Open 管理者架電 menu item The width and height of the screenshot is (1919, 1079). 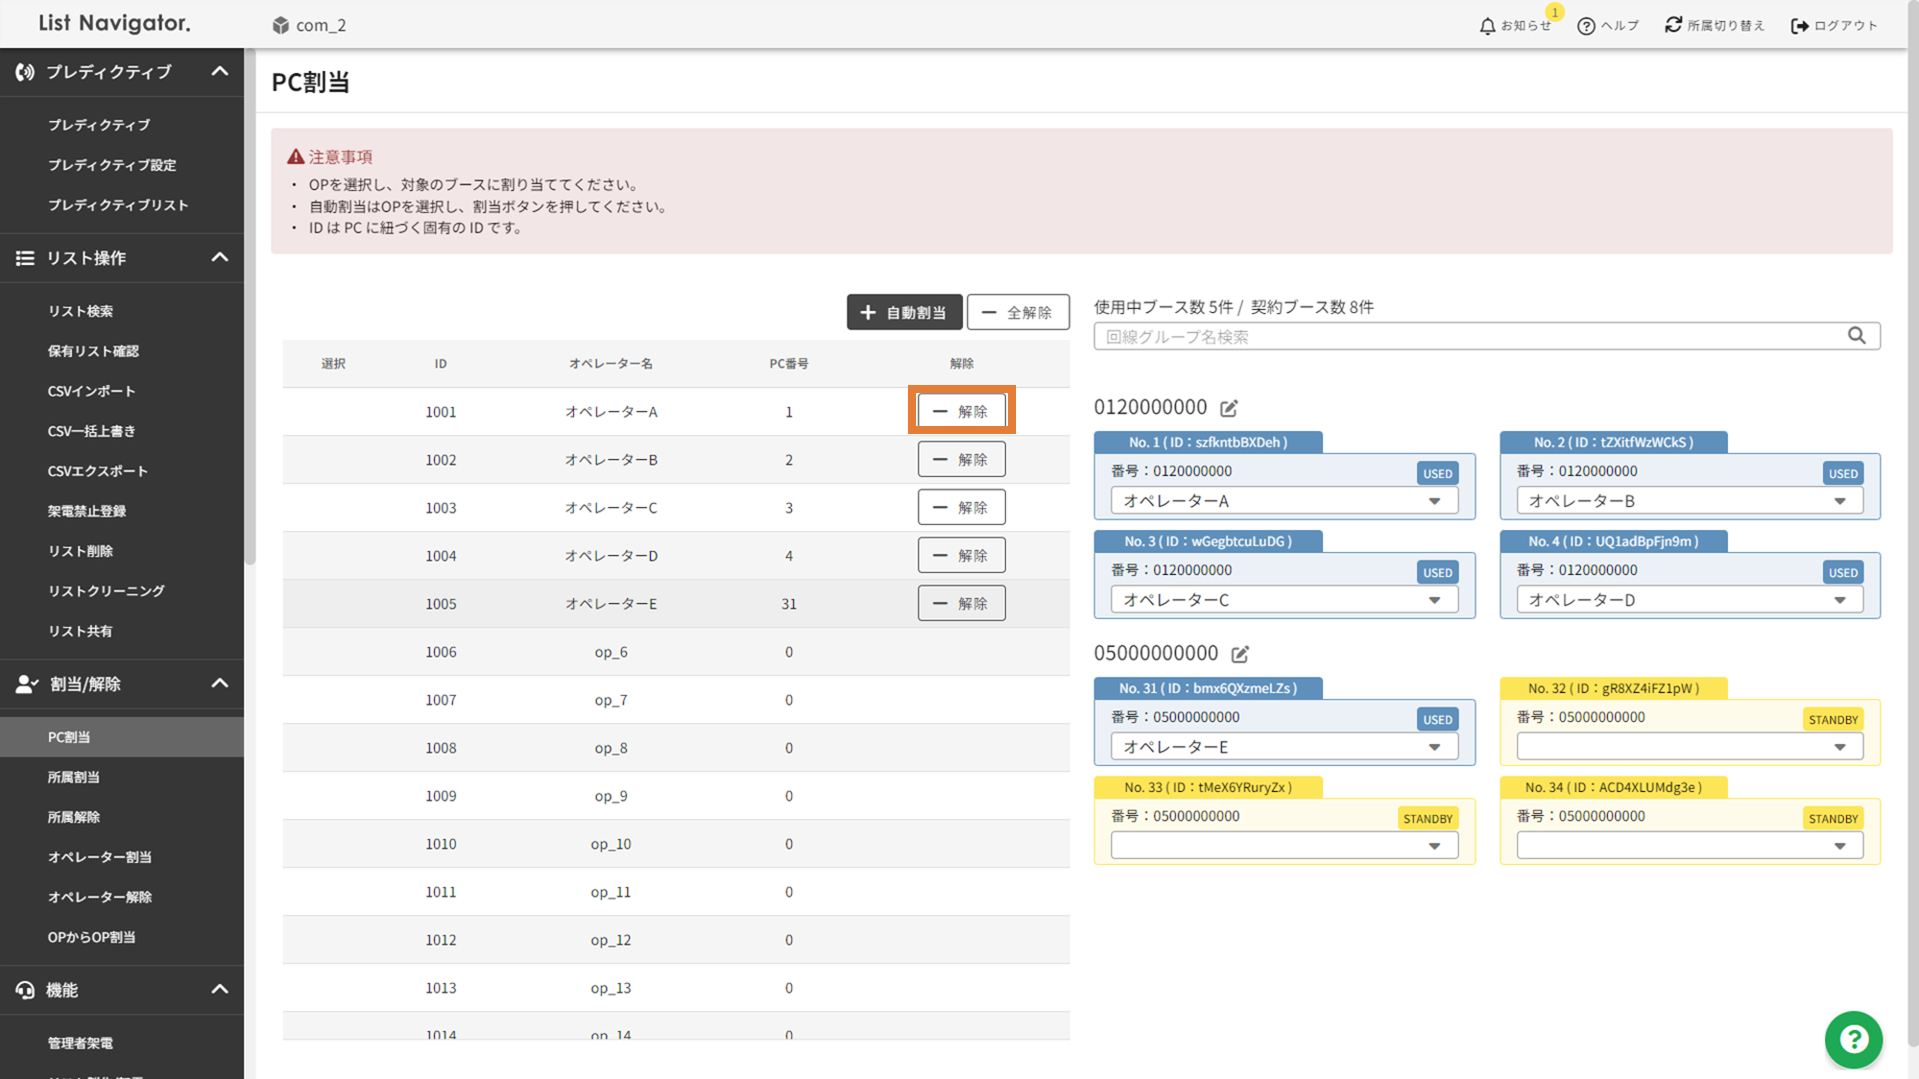(x=80, y=1043)
